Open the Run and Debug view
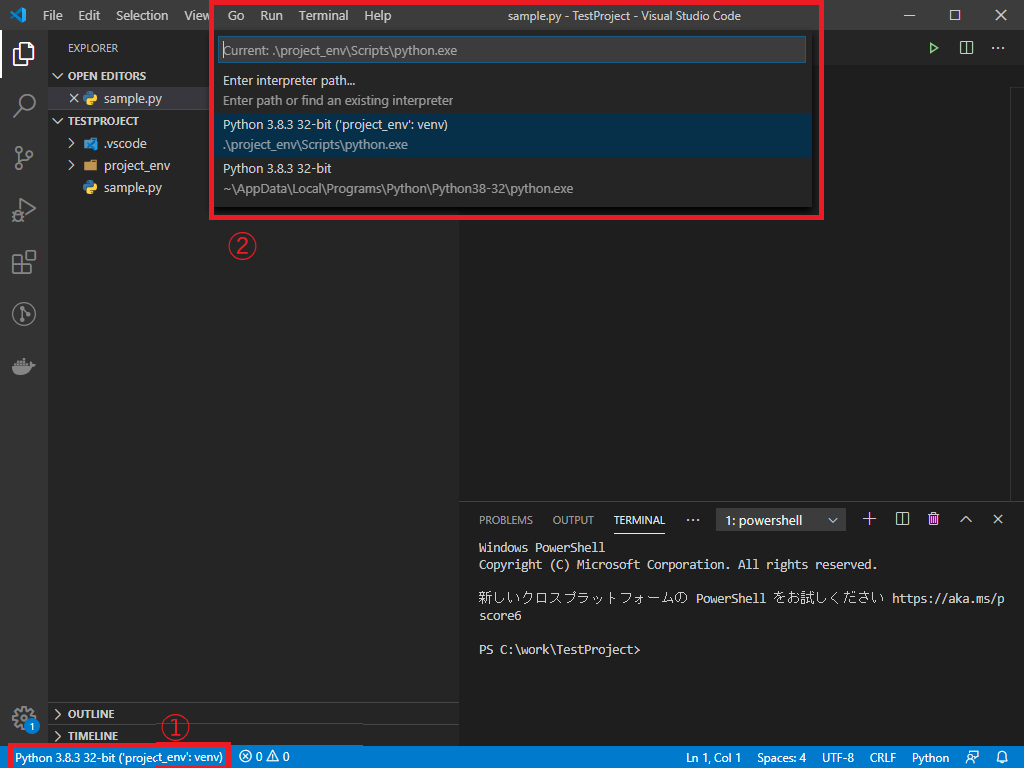Screen dimensions: 1024x768 (x=24, y=210)
